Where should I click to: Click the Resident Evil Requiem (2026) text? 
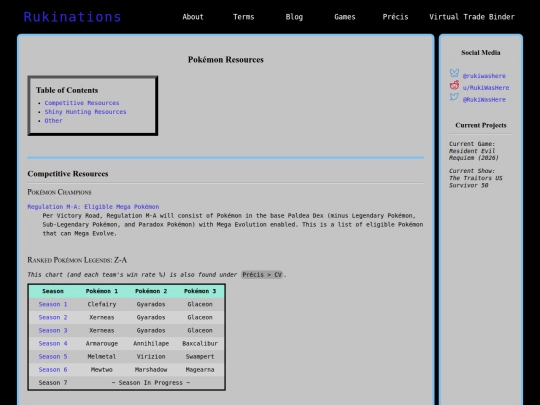(474, 155)
